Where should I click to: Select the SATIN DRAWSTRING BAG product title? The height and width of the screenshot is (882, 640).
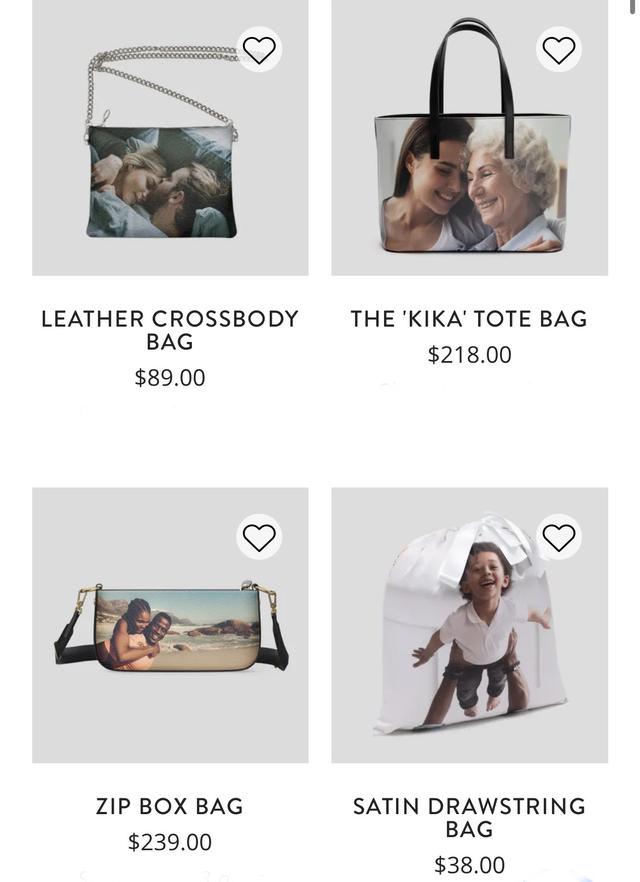469,817
